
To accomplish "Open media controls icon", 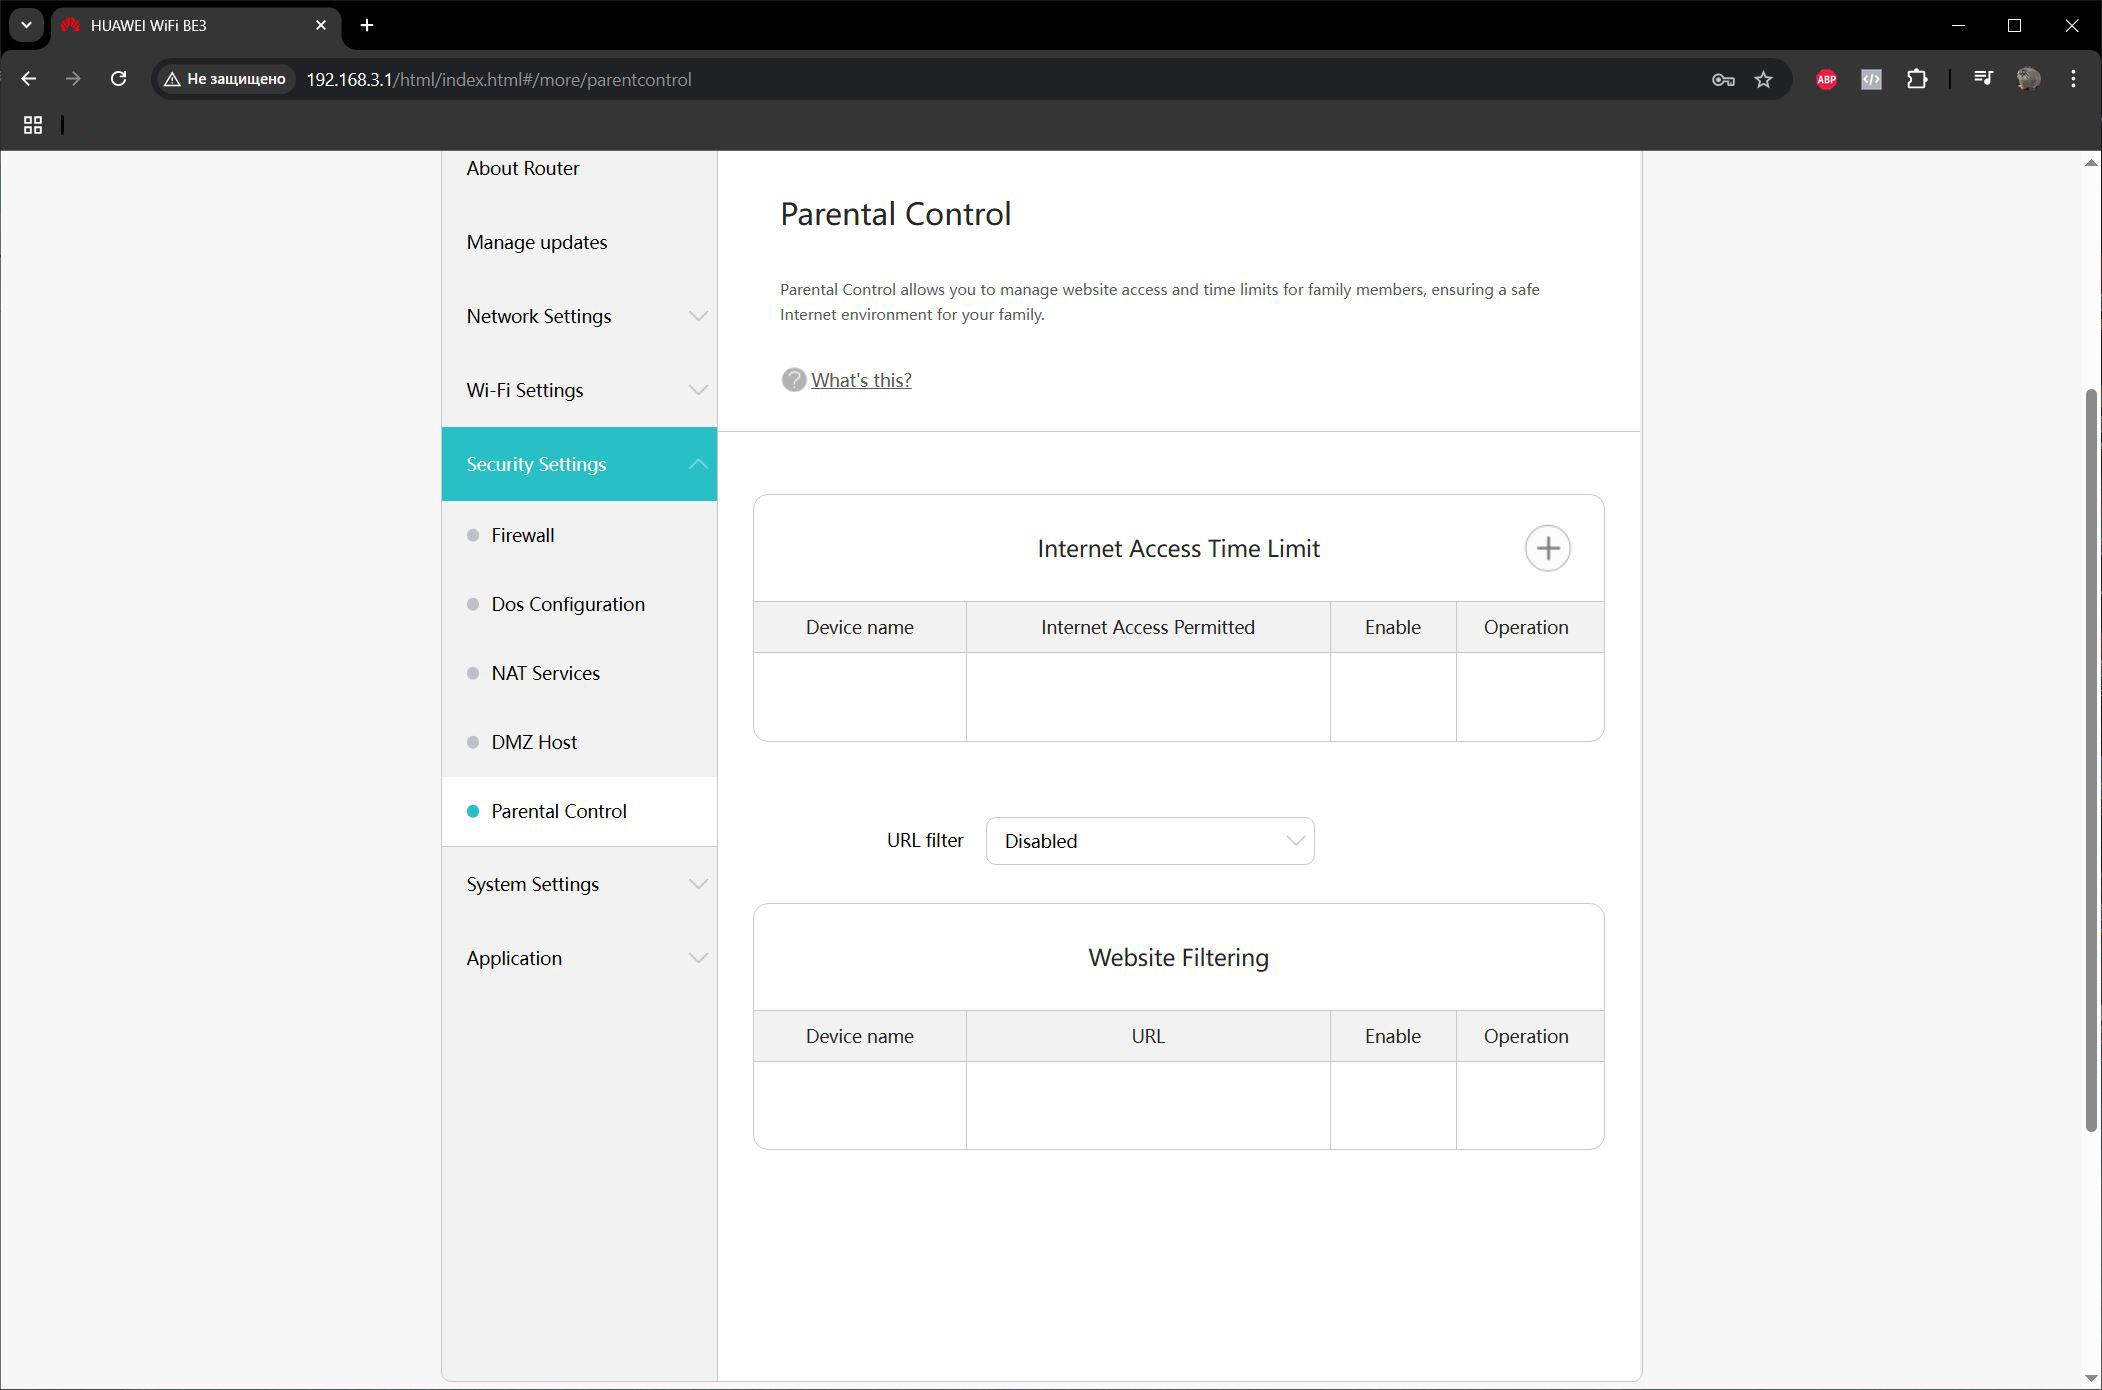I will [x=1983, y=79].
